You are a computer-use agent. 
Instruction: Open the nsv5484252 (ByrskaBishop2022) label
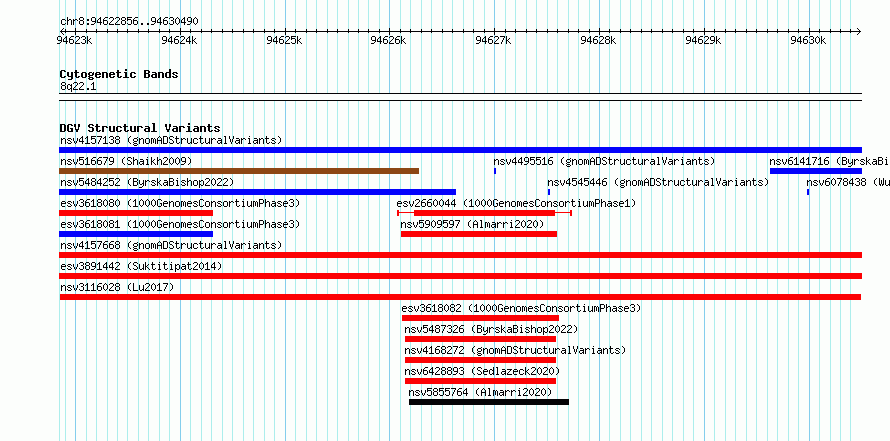147,182
